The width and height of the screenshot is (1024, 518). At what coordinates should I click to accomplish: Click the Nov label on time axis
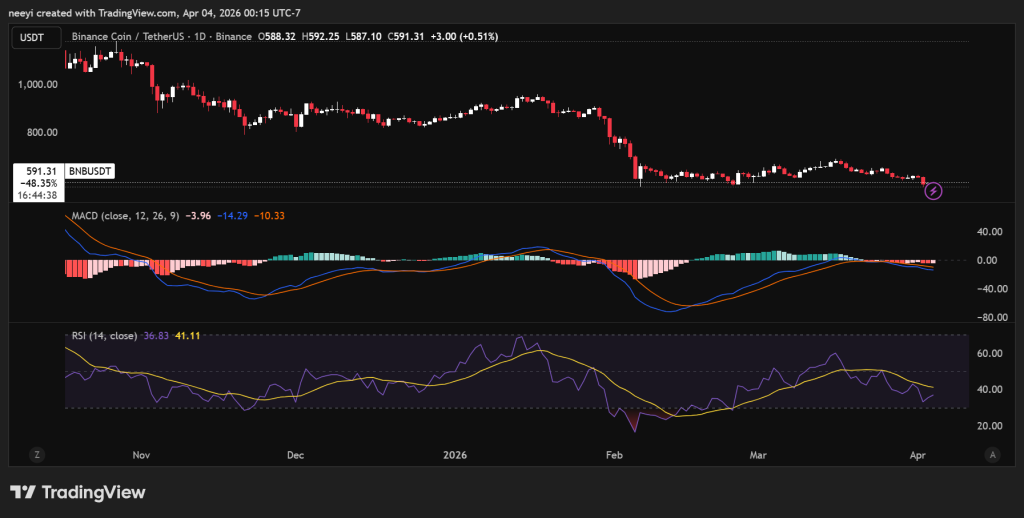pyautogui.click(x=140, y=454)
